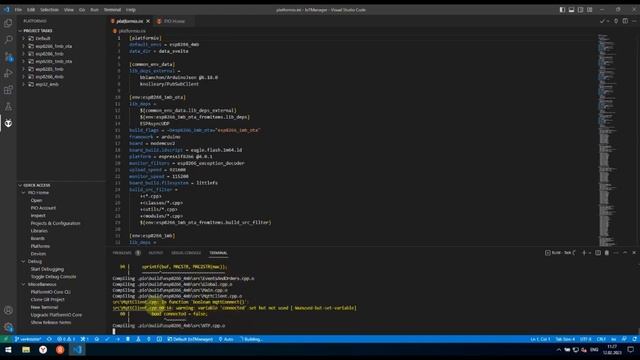Viewport: 640px width, 360px height.
Task: Open Projects & Configuration in Quick Access
Action: coord(56,223)
